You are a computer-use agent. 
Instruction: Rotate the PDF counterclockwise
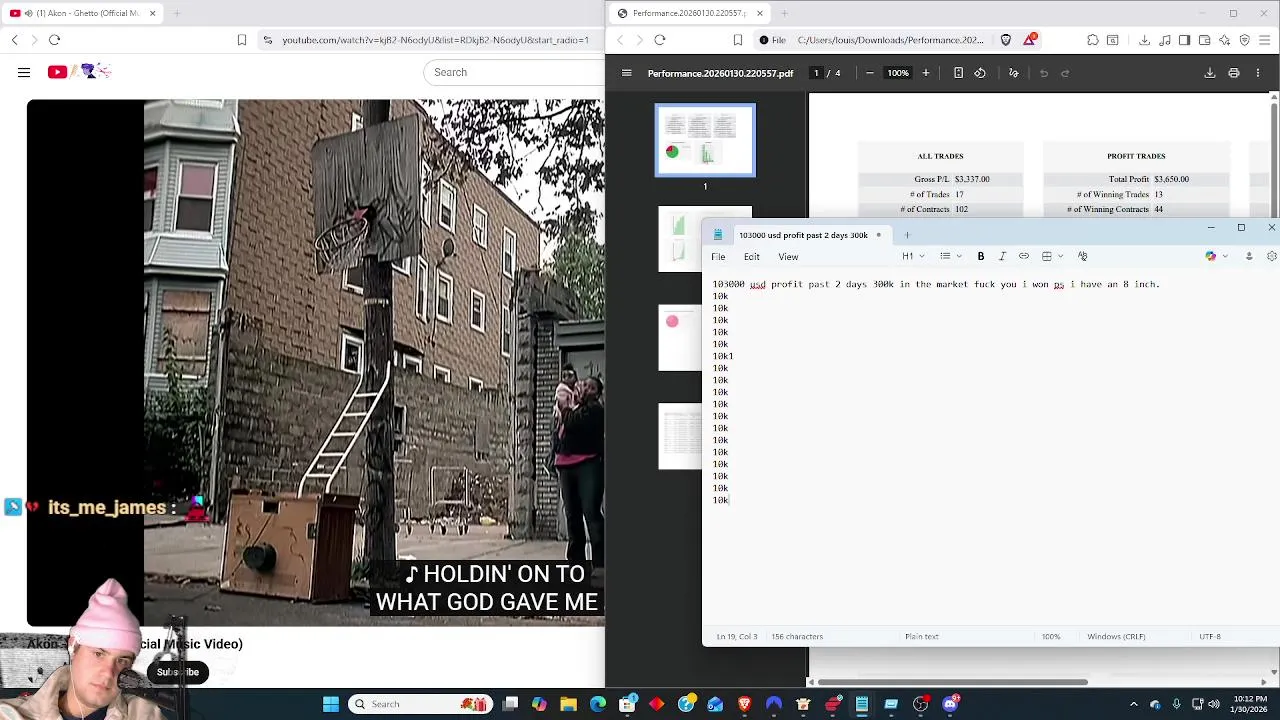click(980, 73)
